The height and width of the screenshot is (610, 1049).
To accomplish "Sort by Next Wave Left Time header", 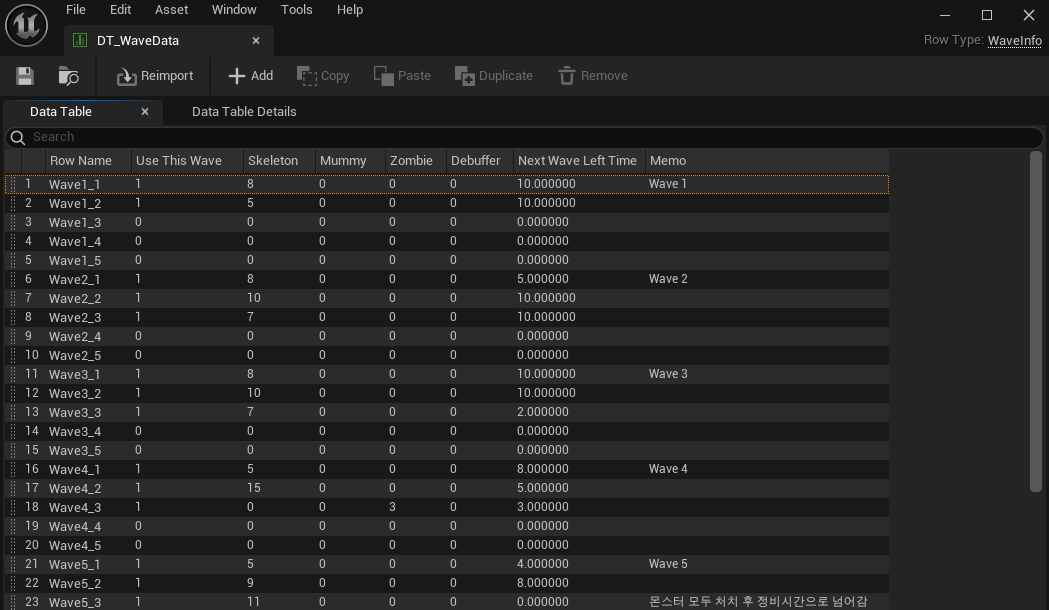I will point(577,161).
